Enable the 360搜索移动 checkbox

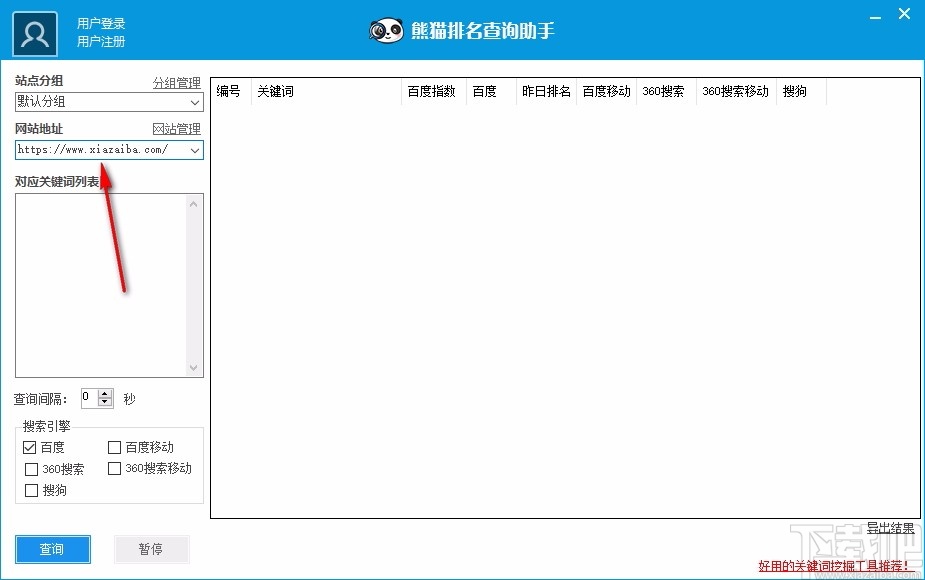pos(113,468)
